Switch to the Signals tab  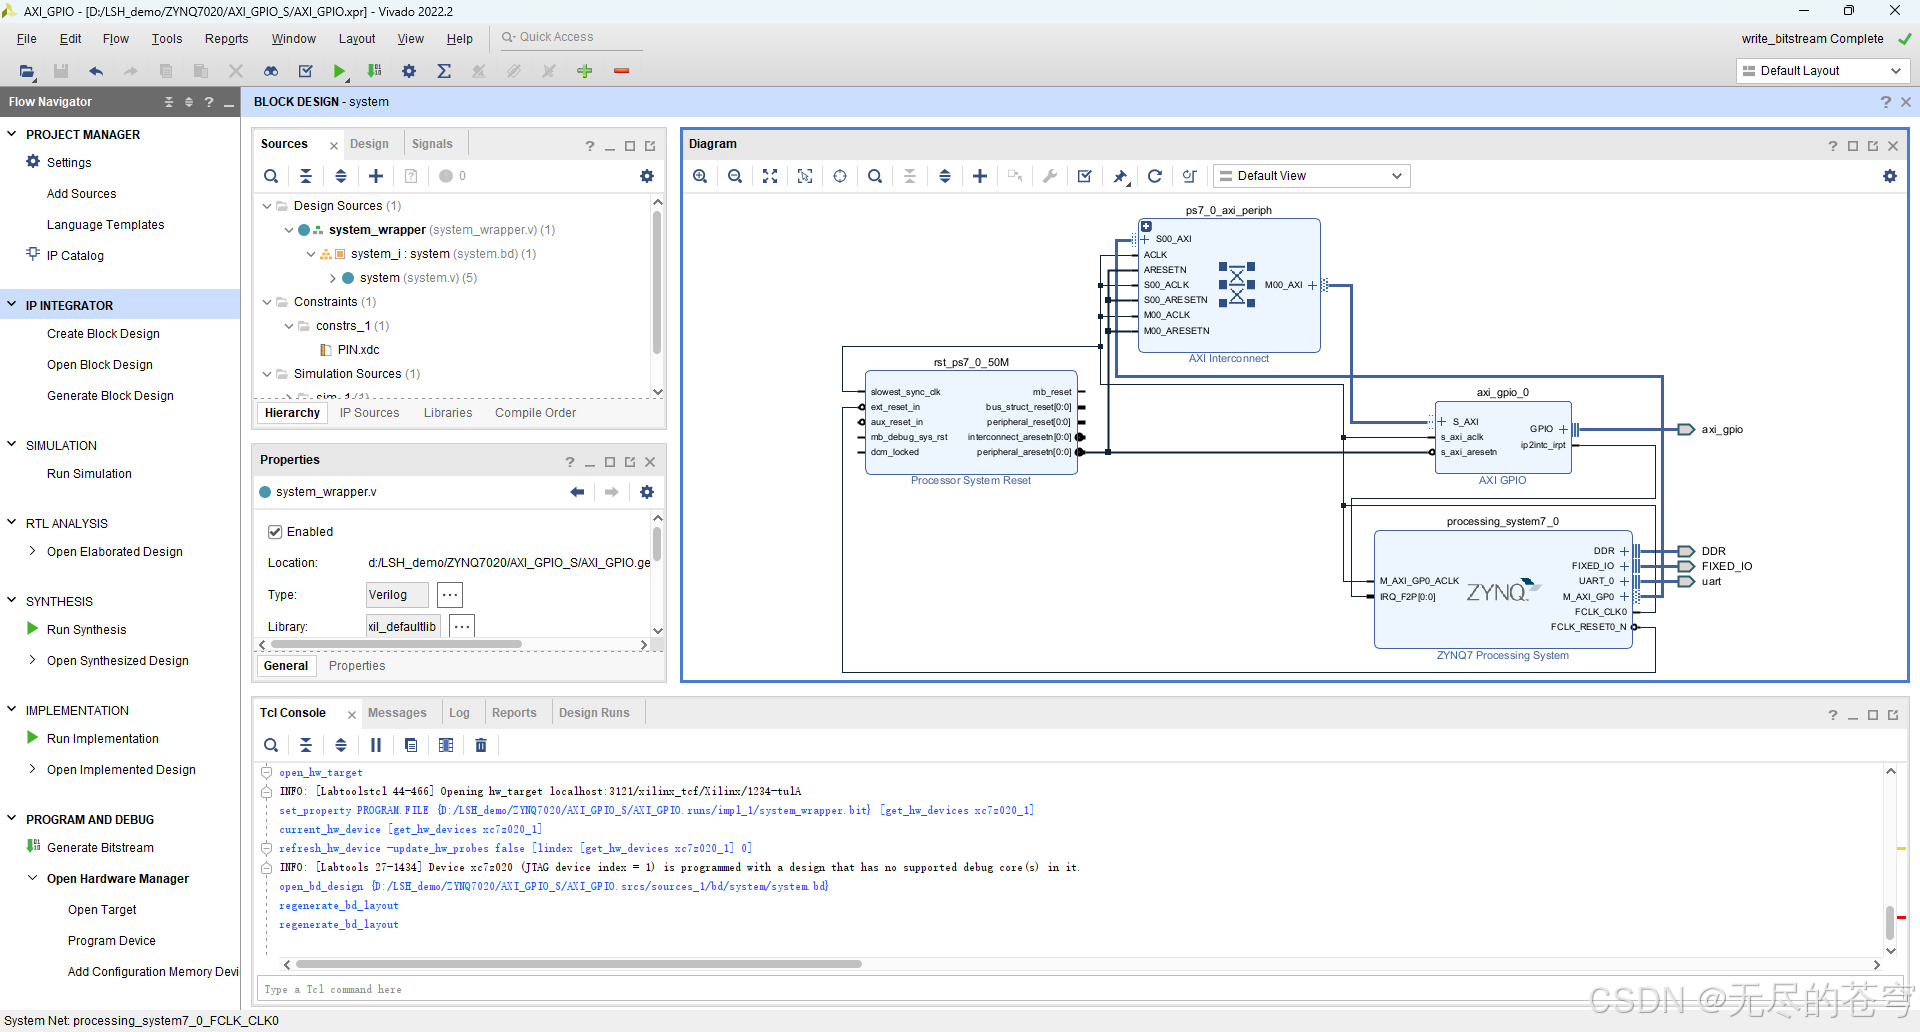[432, 144]
